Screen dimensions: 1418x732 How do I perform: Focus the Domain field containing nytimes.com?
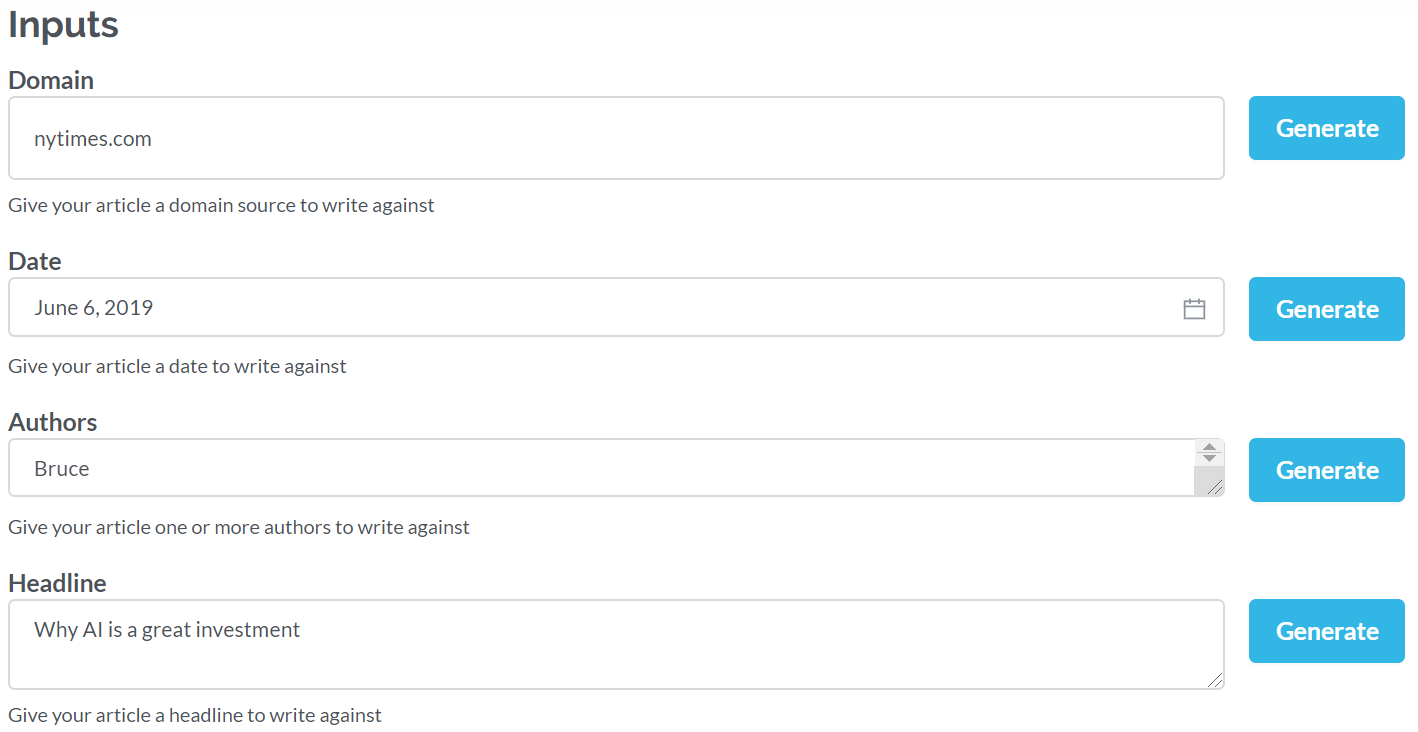click(x=600, y=139)
